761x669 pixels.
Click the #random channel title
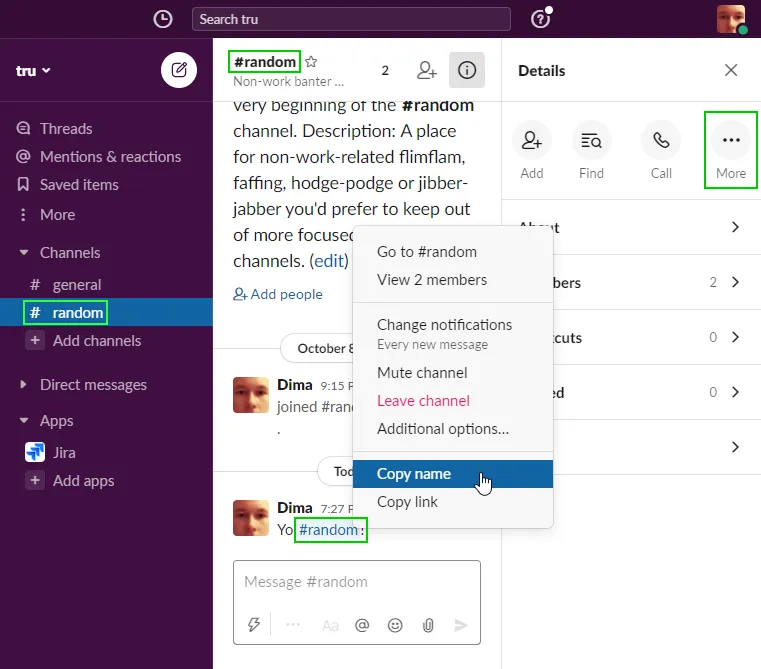[265, 62]
